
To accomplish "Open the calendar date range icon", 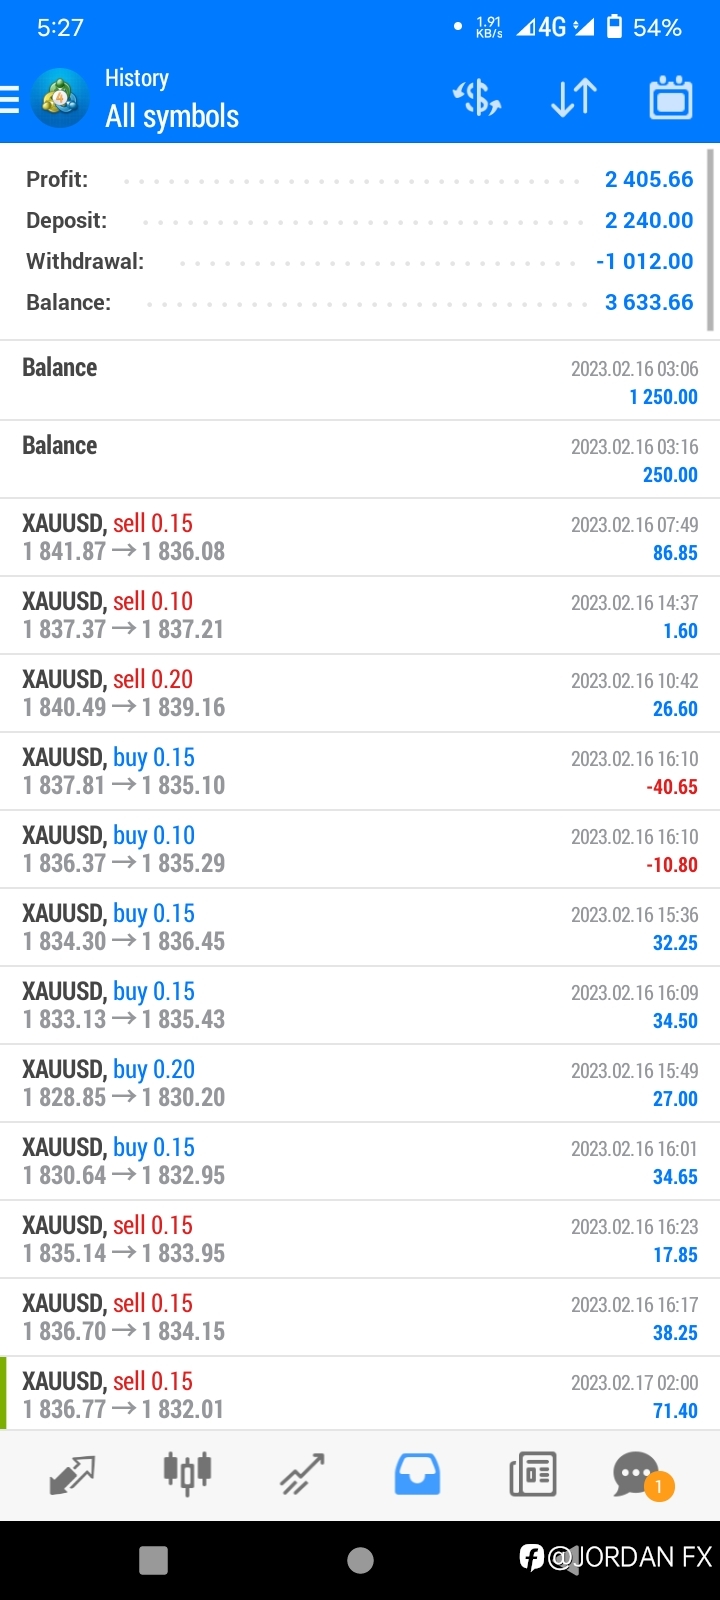I will [x=671, y=98].
